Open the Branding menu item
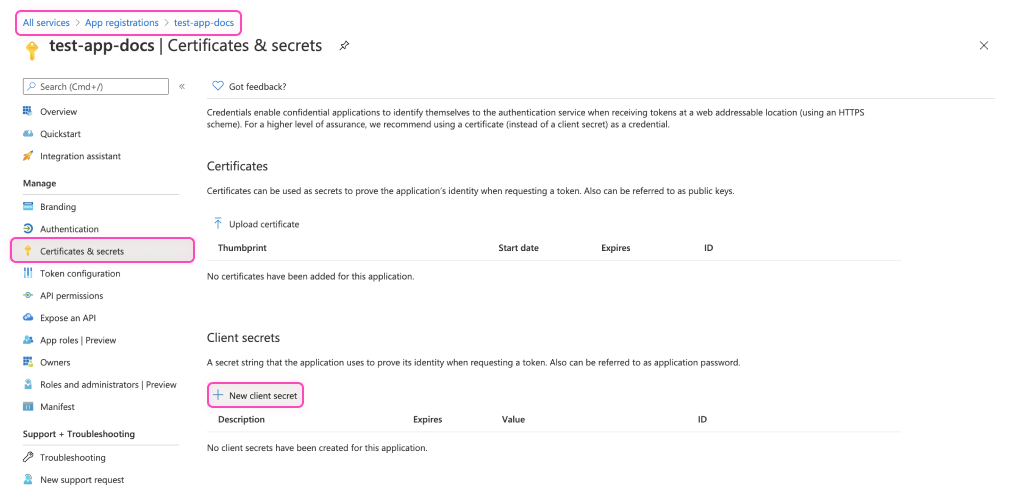This screenshot has height=500, width=1009. click(x=57, y=207)
